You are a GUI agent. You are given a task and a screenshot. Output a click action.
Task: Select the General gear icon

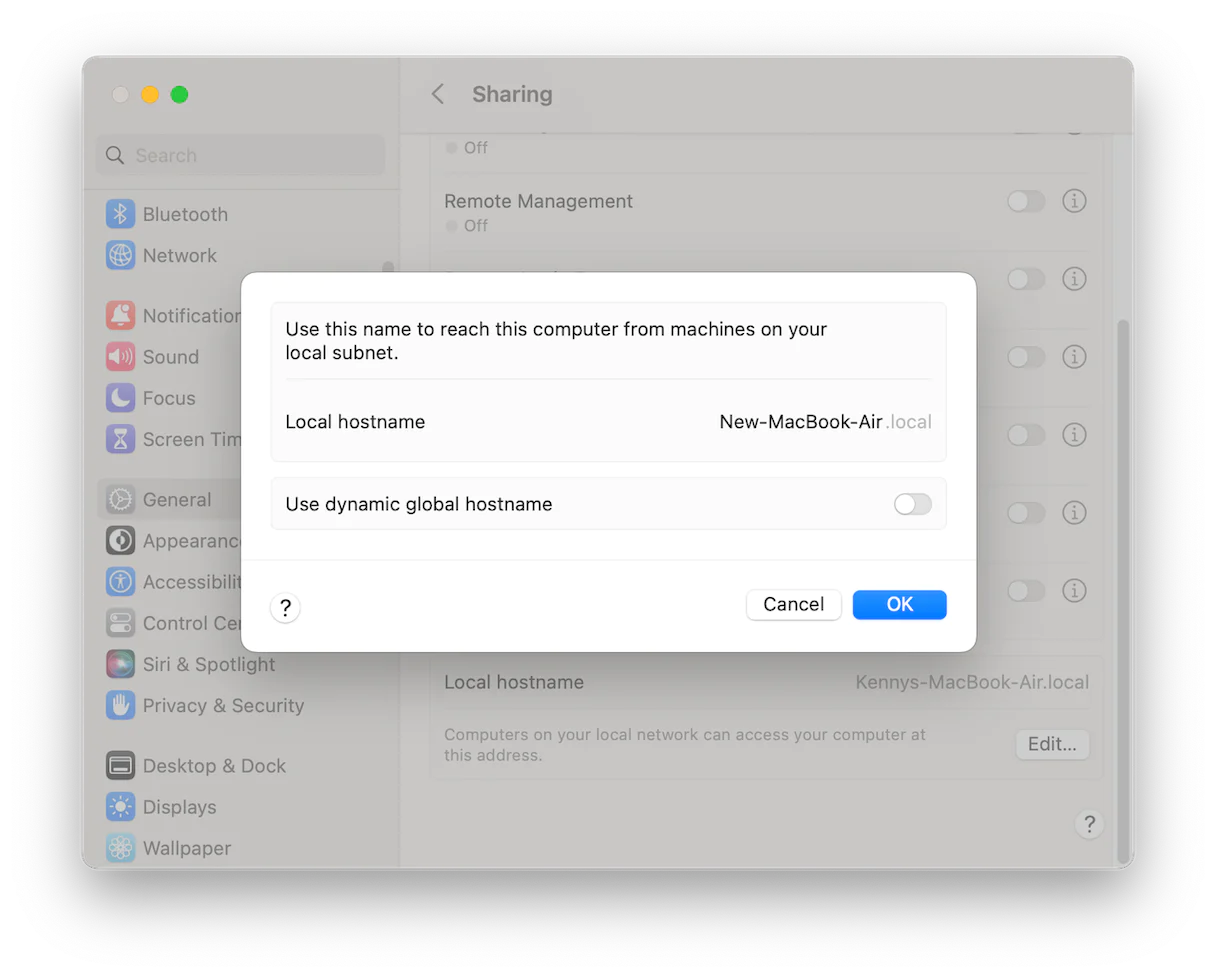tap(120, 500)
